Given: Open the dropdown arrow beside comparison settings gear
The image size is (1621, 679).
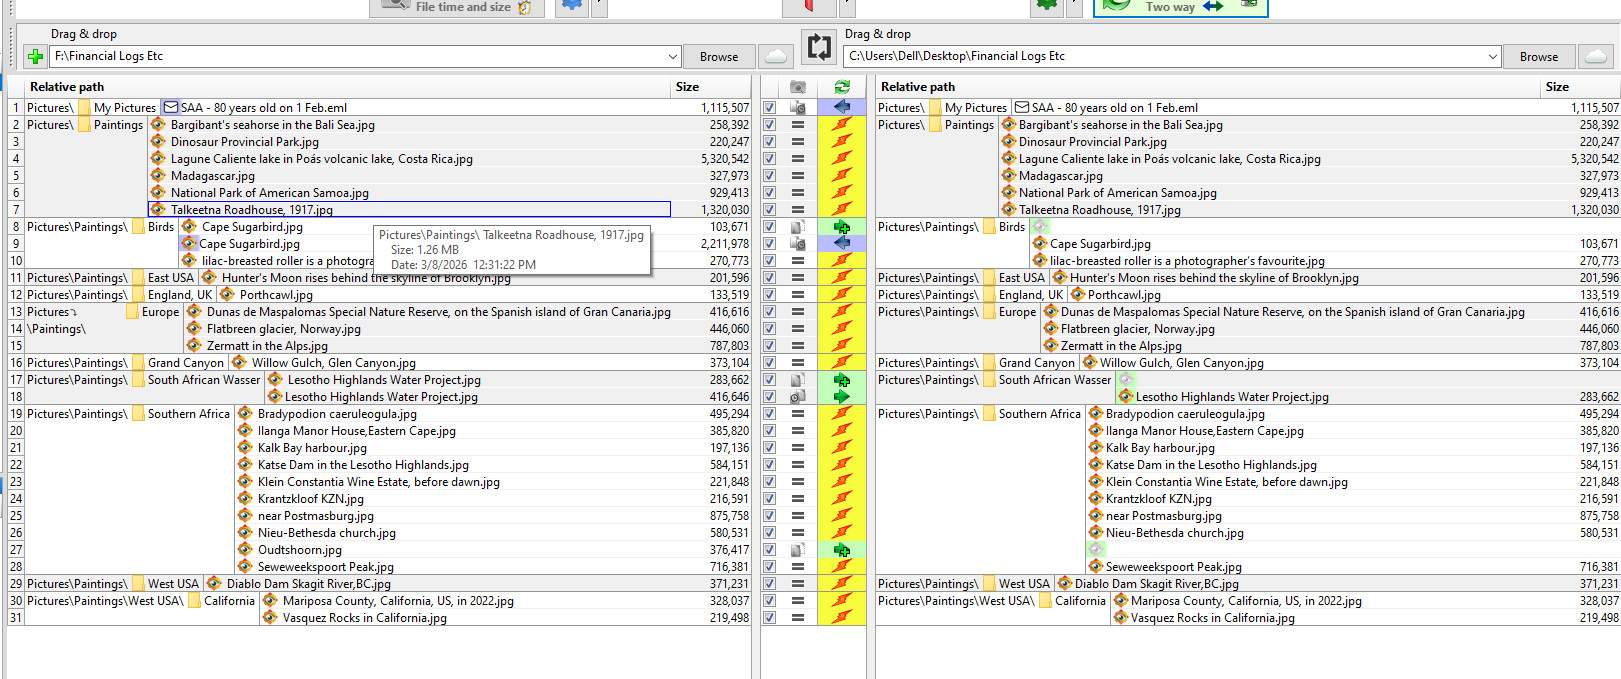Looking at the screenshot, I should (599, 6).
